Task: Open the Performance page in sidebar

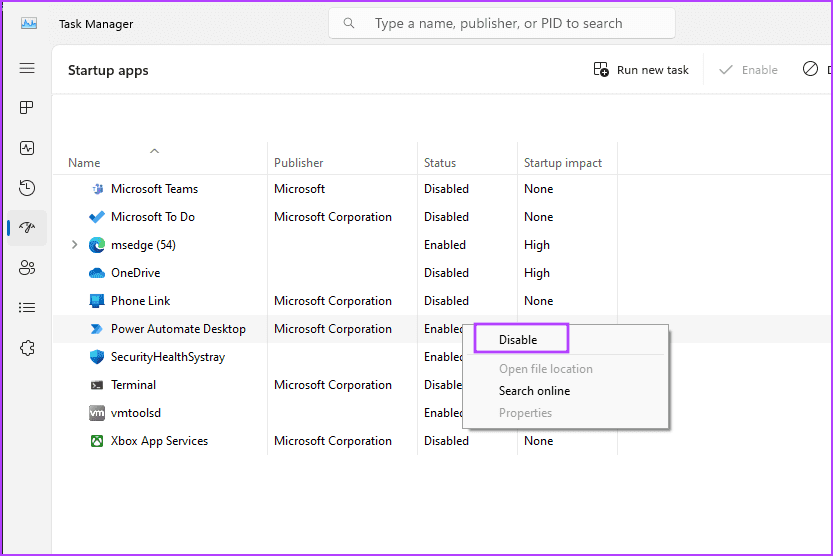Action: (27, 148)
